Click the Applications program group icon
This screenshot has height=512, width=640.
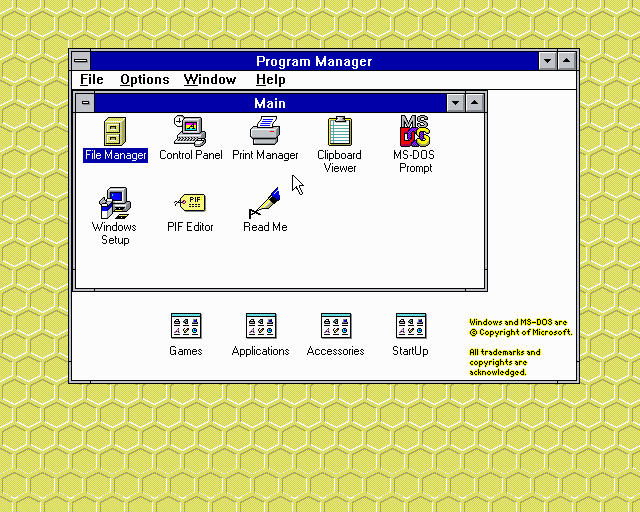[261, 326]
